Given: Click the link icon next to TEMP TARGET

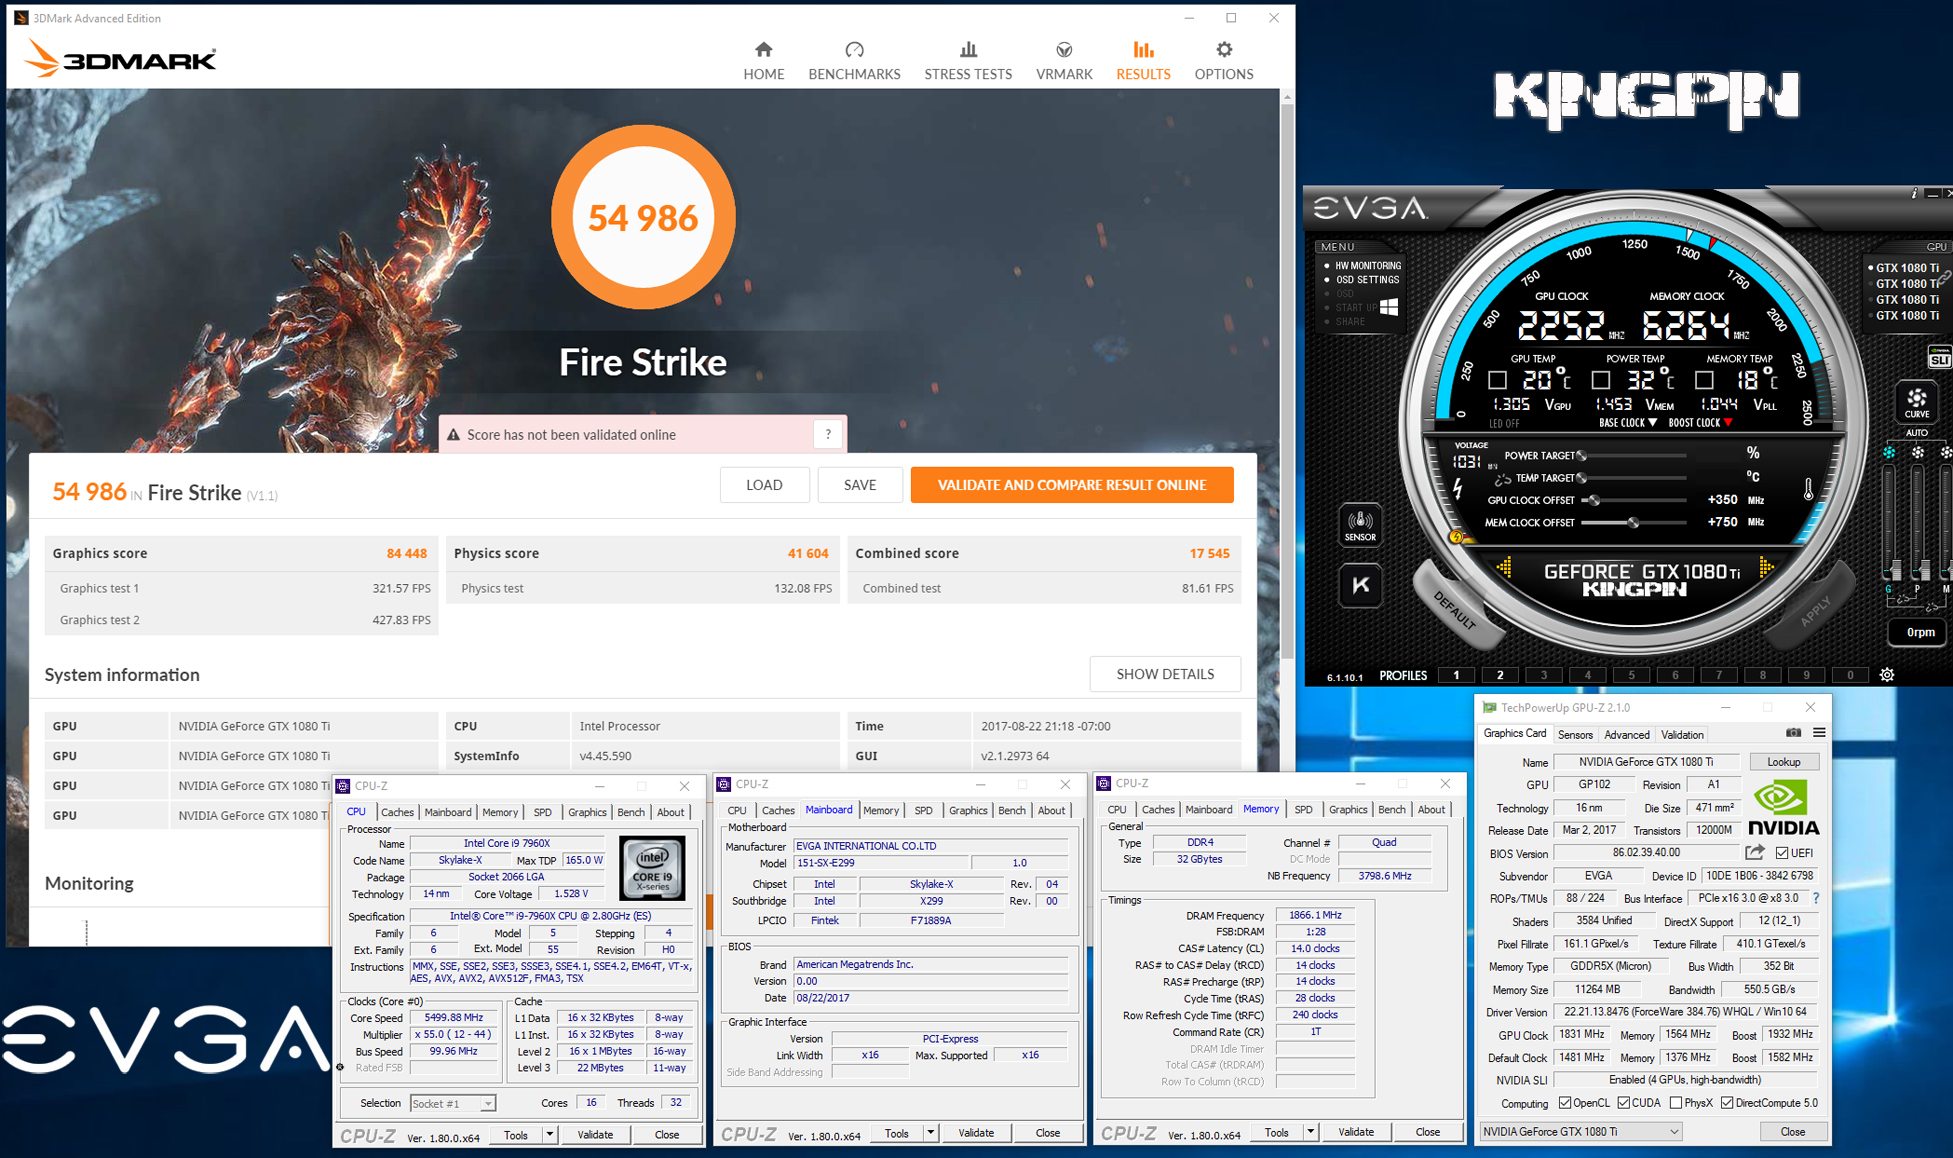Looking at the screenshot, I should click(1502, 479).
